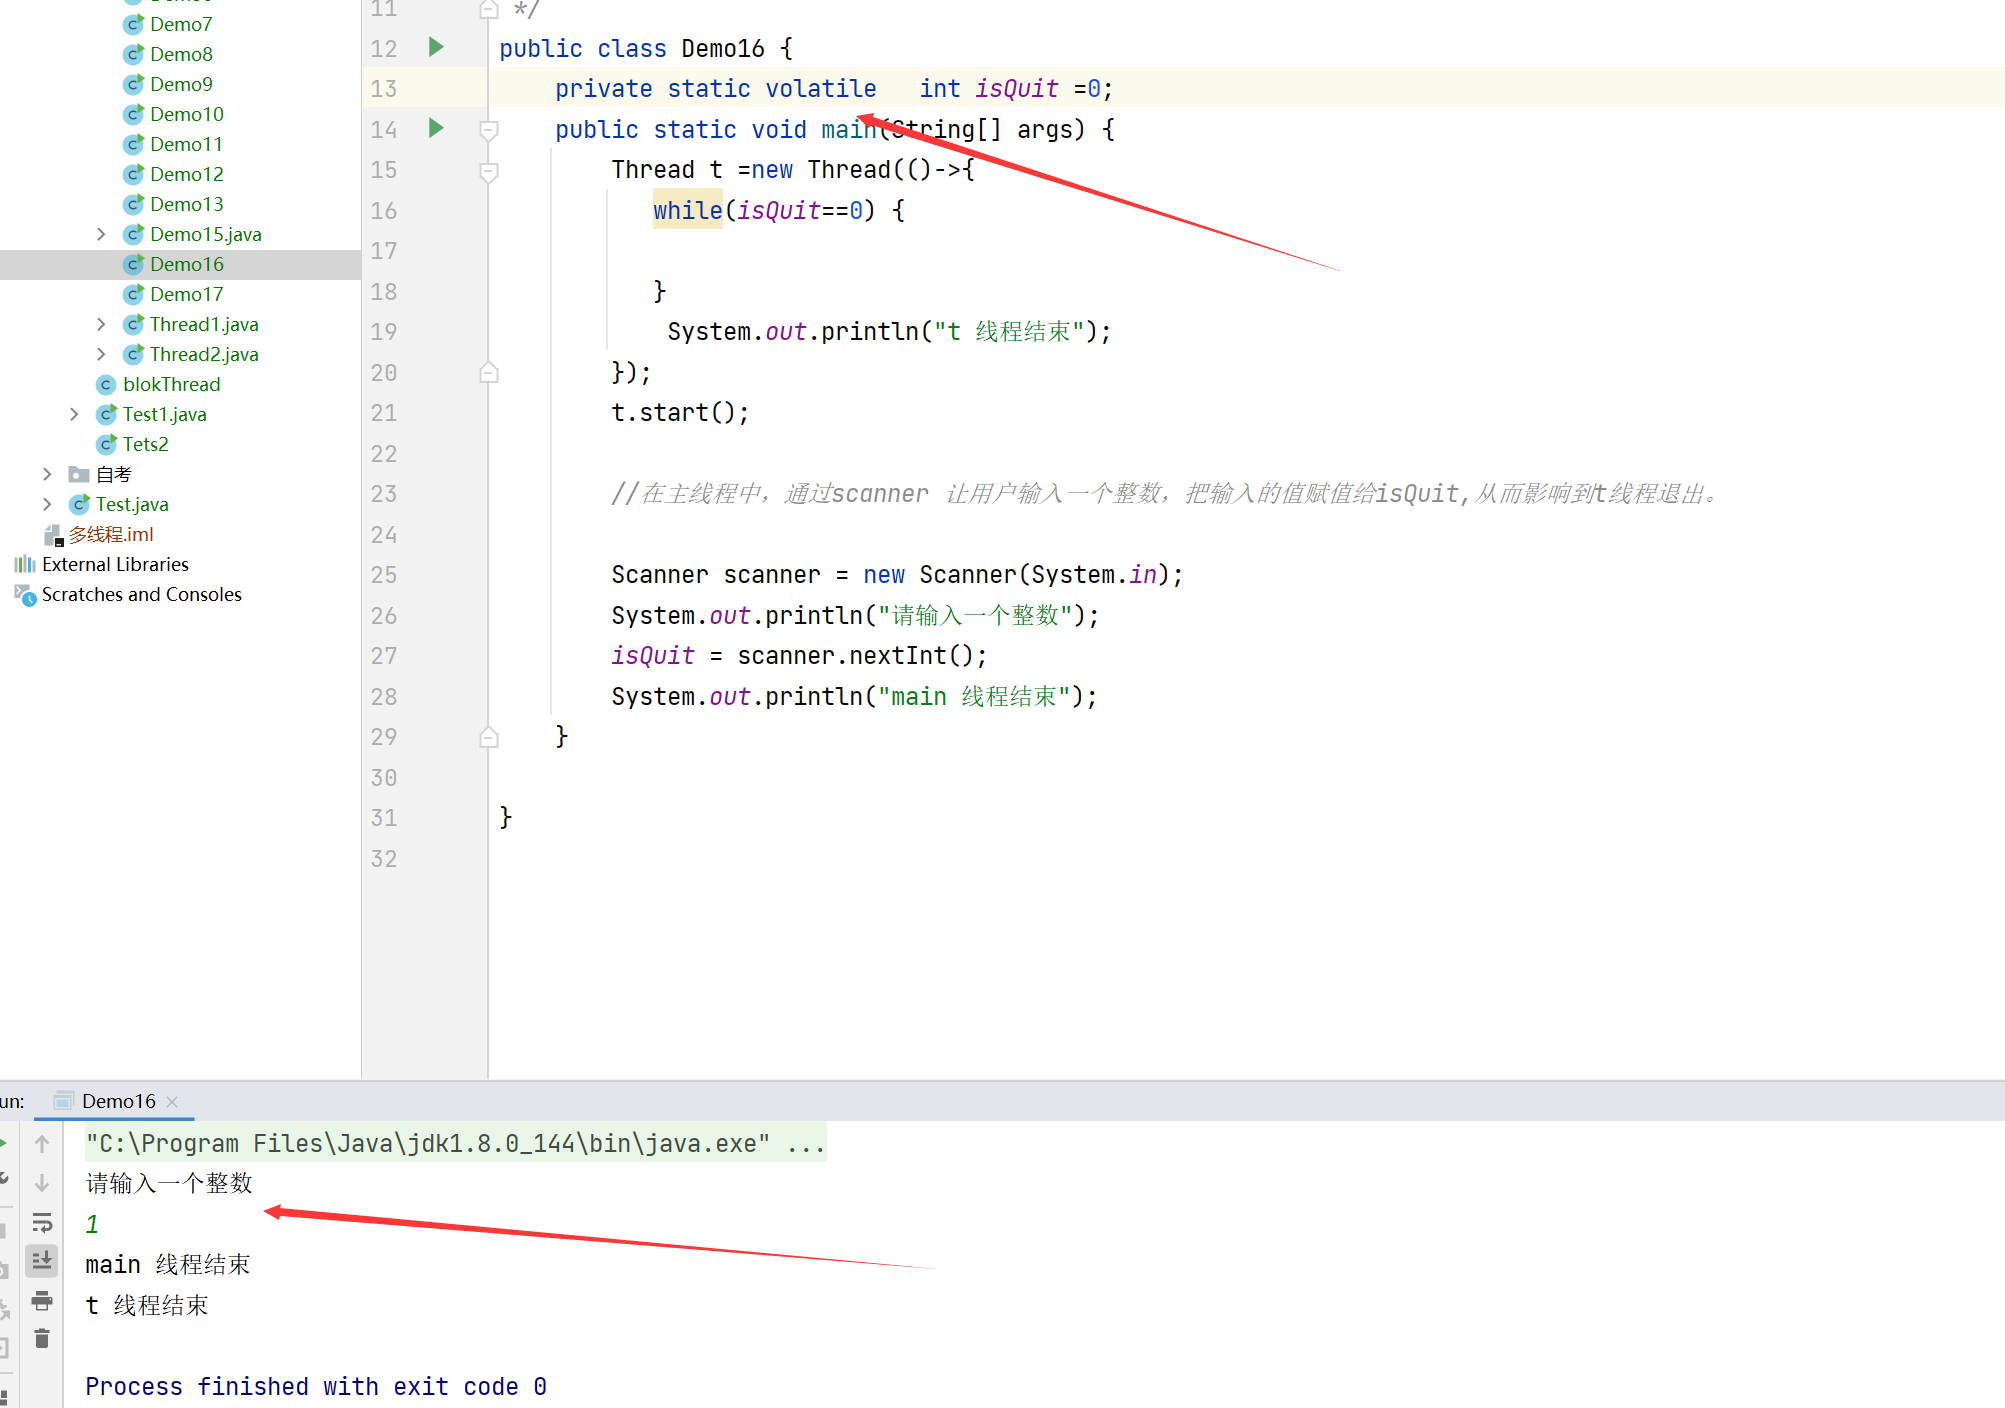Click the run gutter arrow beside main method
Screen dimensions: 2005x1408
pos(436,128)
